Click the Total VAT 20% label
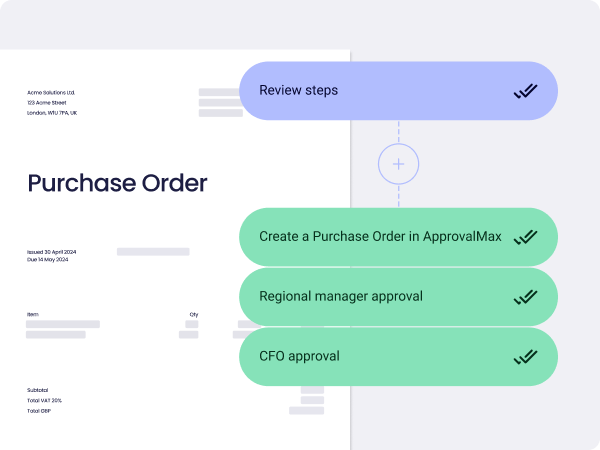The height and width of the screenshot is (450, 600). (44, 401)
